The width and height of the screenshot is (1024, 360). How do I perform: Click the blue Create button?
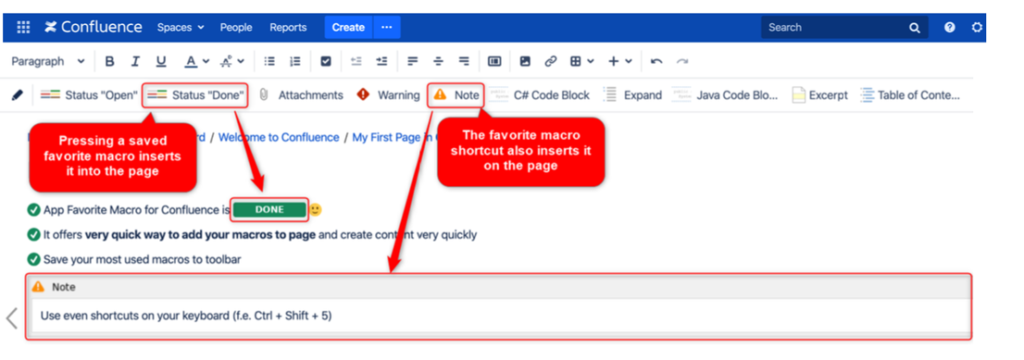tap(348, 27)
